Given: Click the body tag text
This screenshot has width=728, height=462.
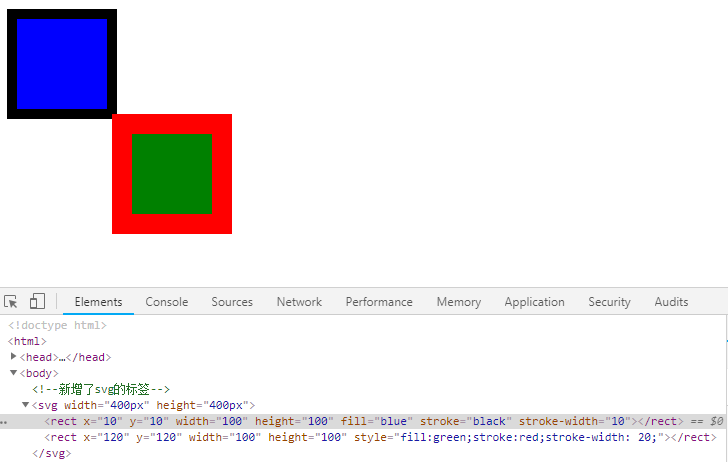Looking at the screenshot, I should [39, 373].
